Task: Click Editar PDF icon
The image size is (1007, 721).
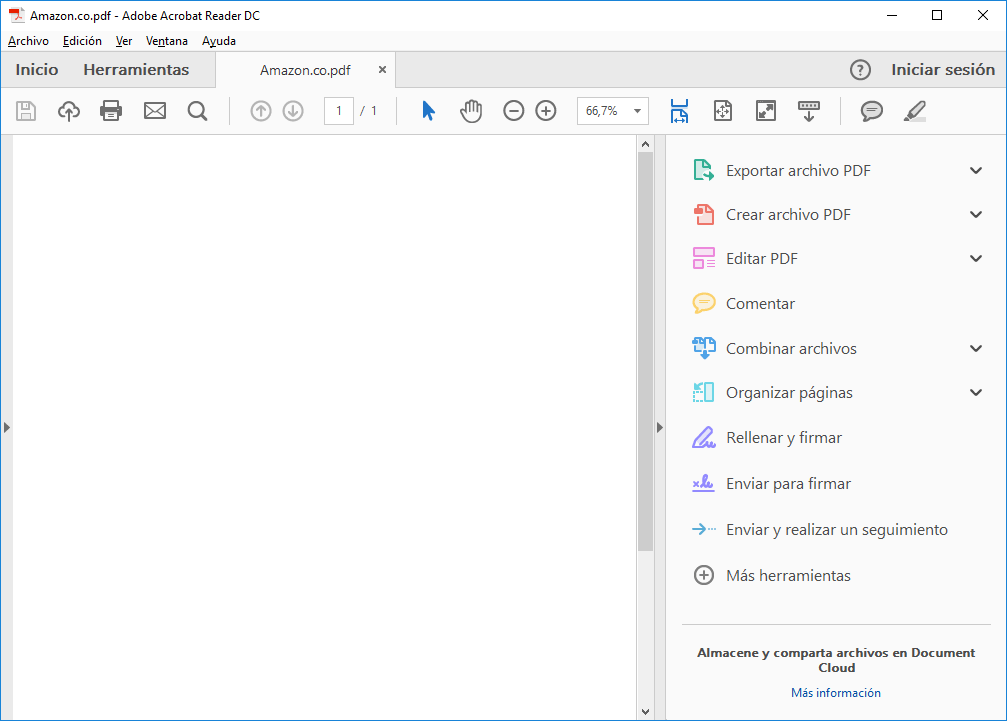Action: (x=704, y=259)
